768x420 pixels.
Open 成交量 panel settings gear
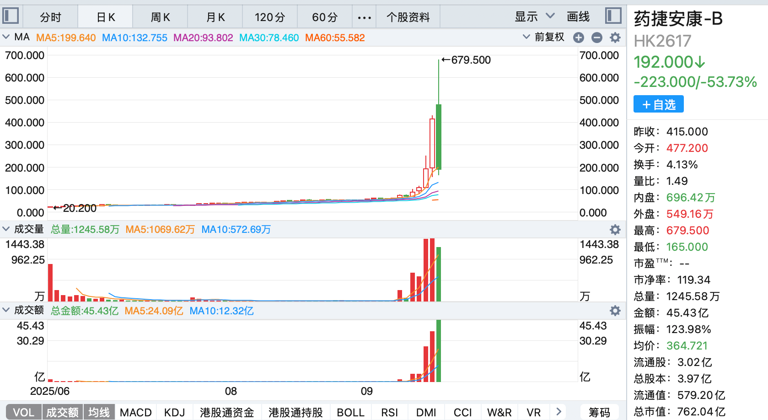(x=615, y=230)
